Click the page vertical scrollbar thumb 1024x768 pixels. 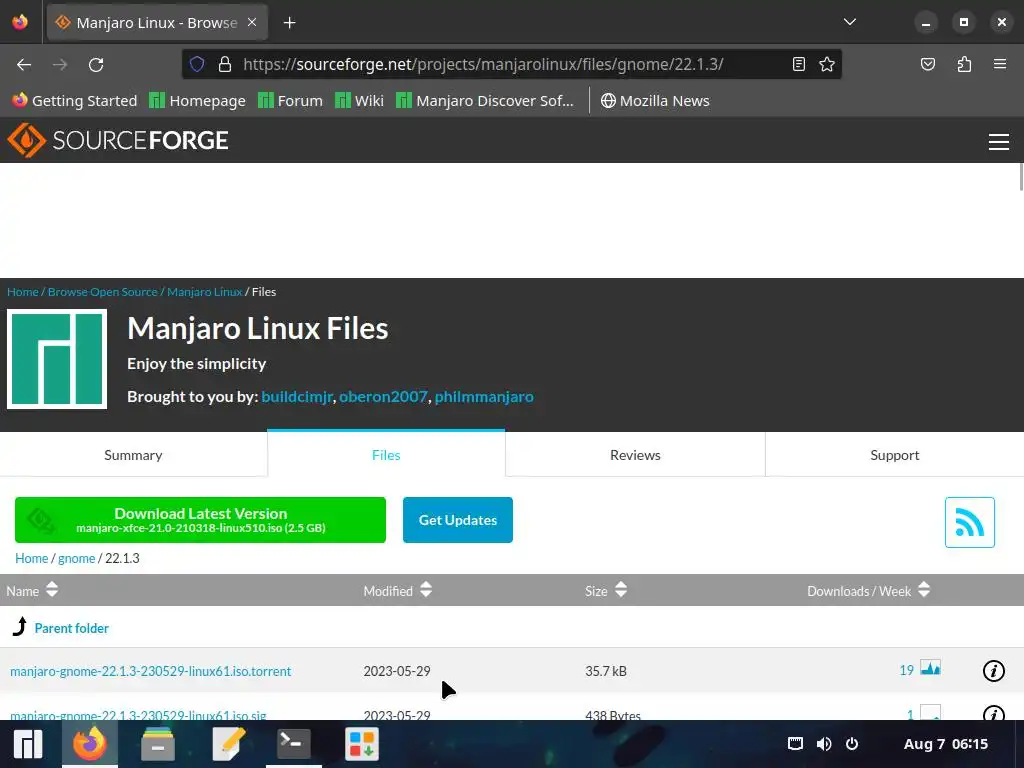pos(1021,177)
